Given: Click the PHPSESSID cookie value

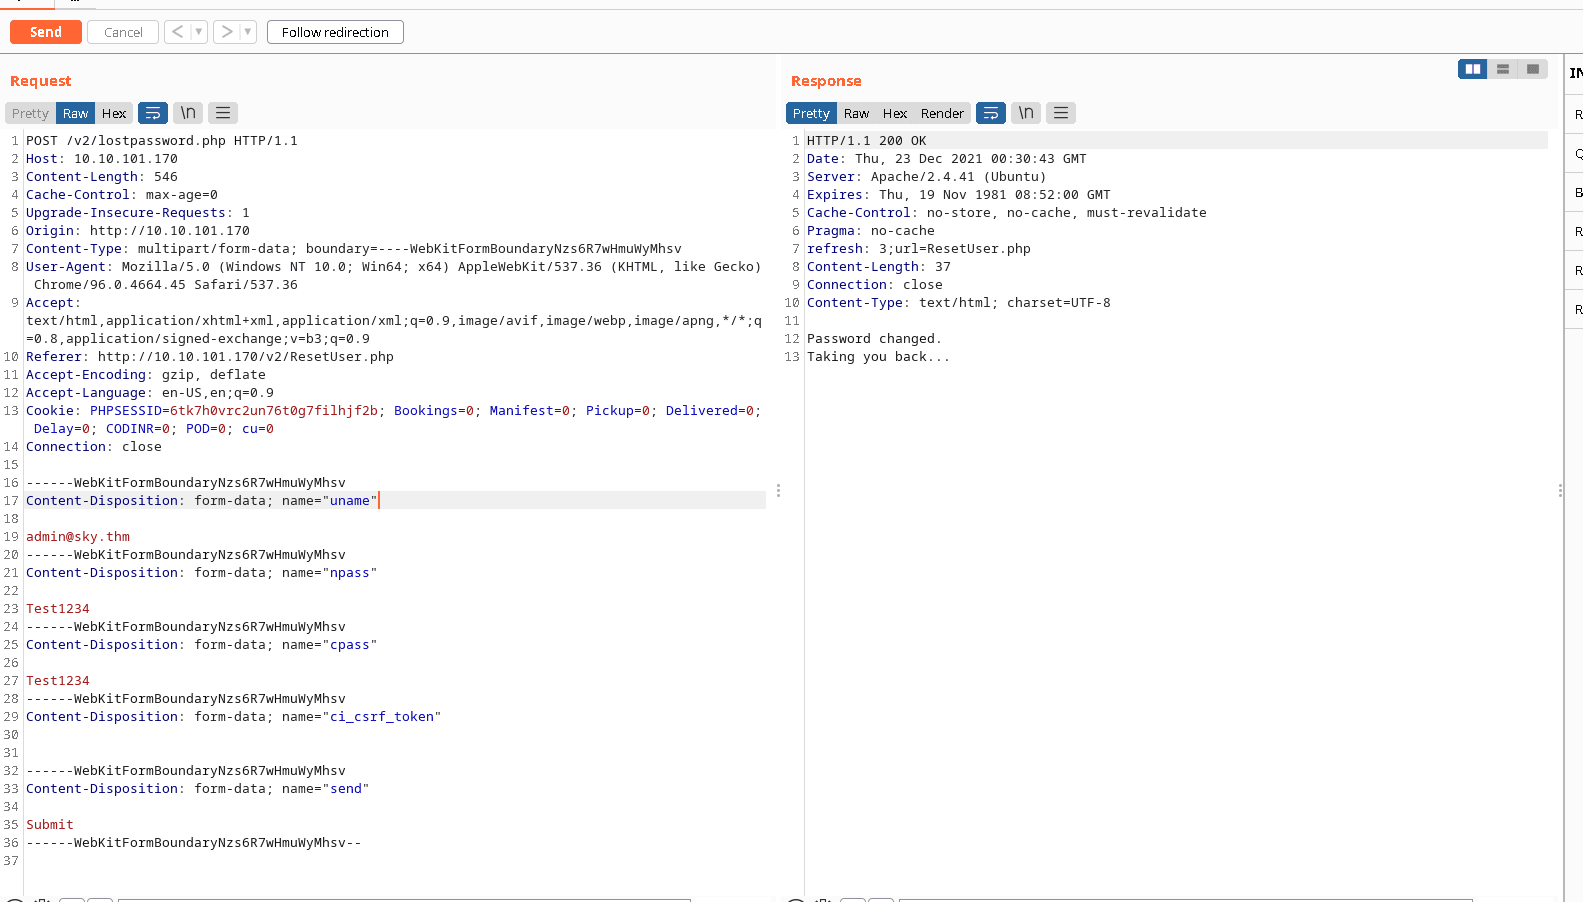Looking at the screenshot, I should [274, 411].
